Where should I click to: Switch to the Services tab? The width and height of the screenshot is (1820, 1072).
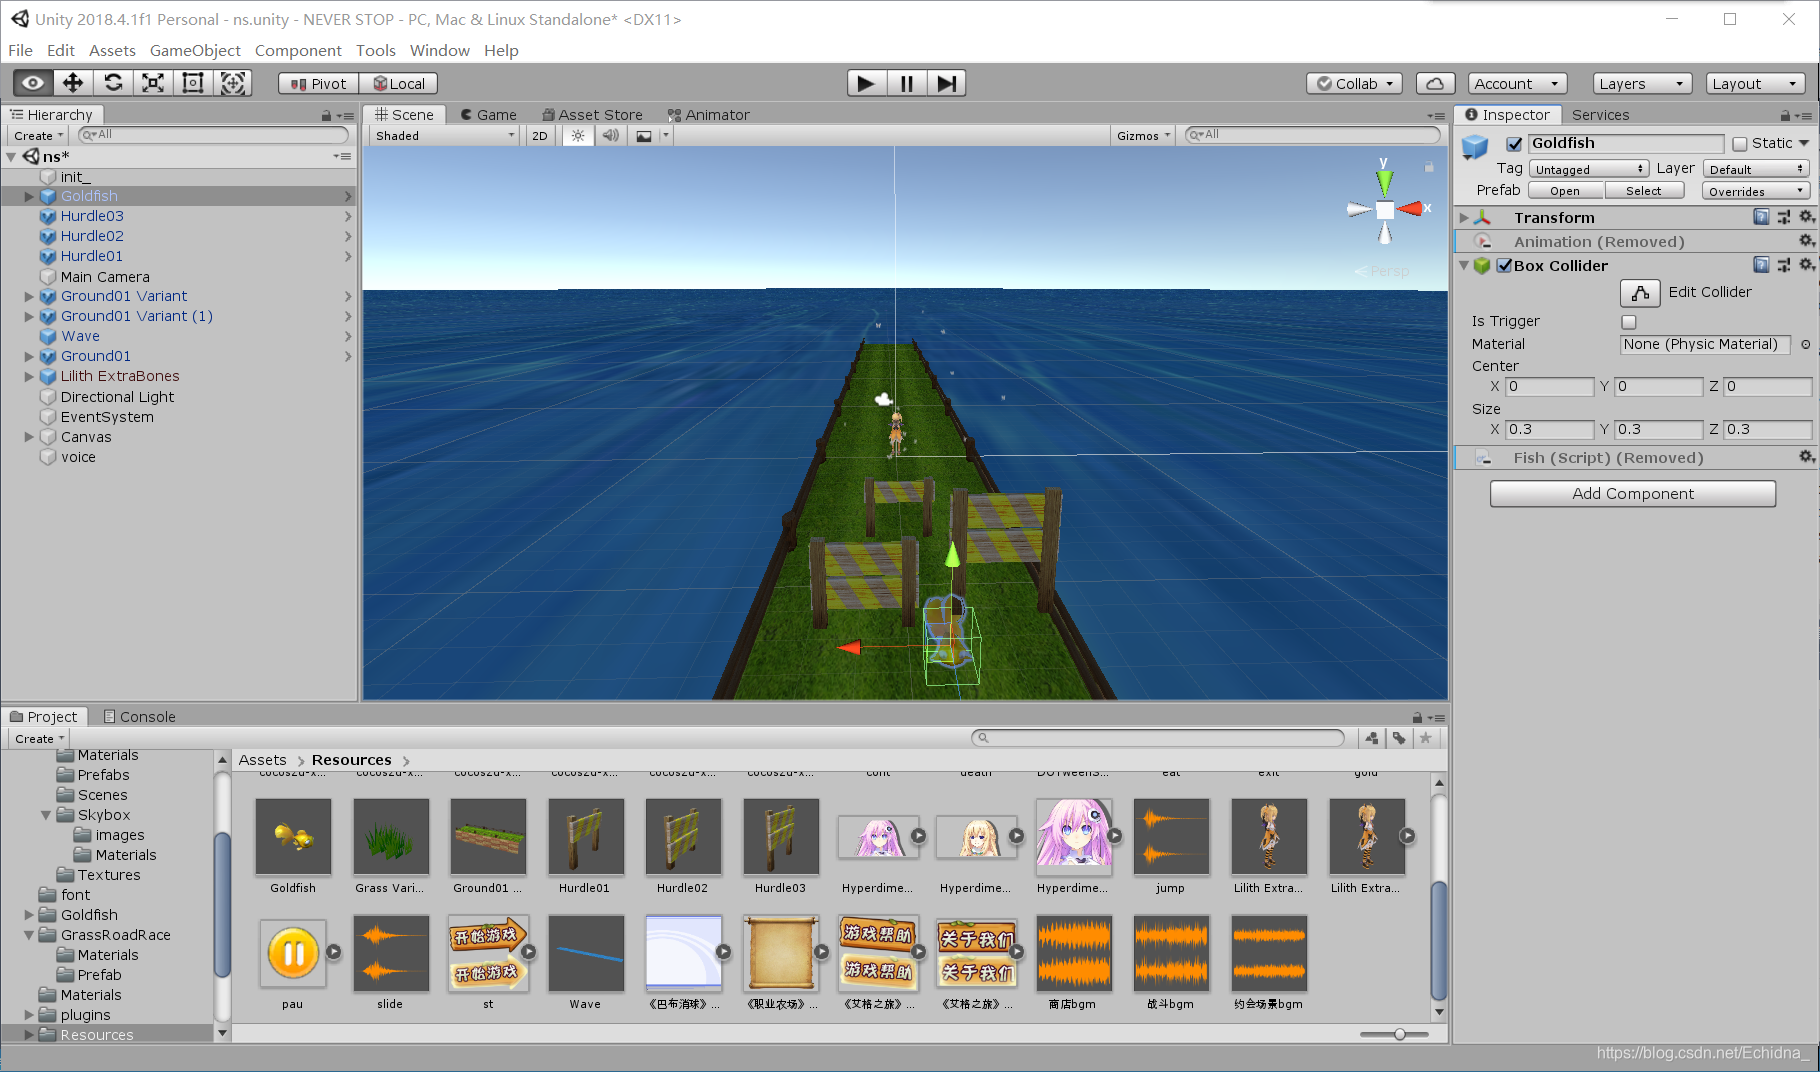tap(1600, 115)
